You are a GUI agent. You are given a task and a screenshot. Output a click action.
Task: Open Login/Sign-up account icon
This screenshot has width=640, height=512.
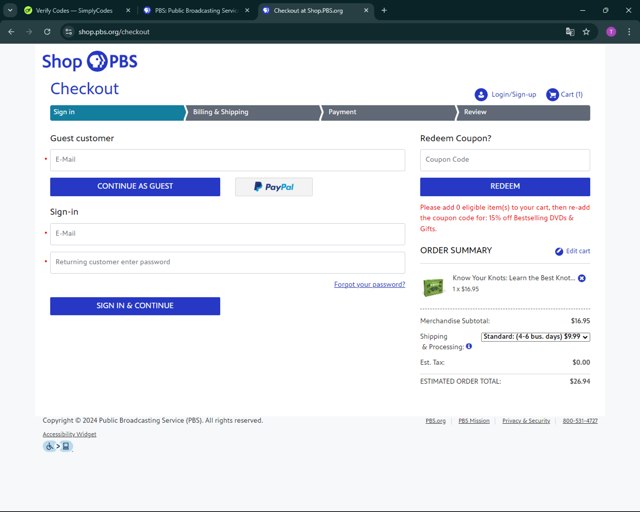pyautogui.click(x=481, y=95)
